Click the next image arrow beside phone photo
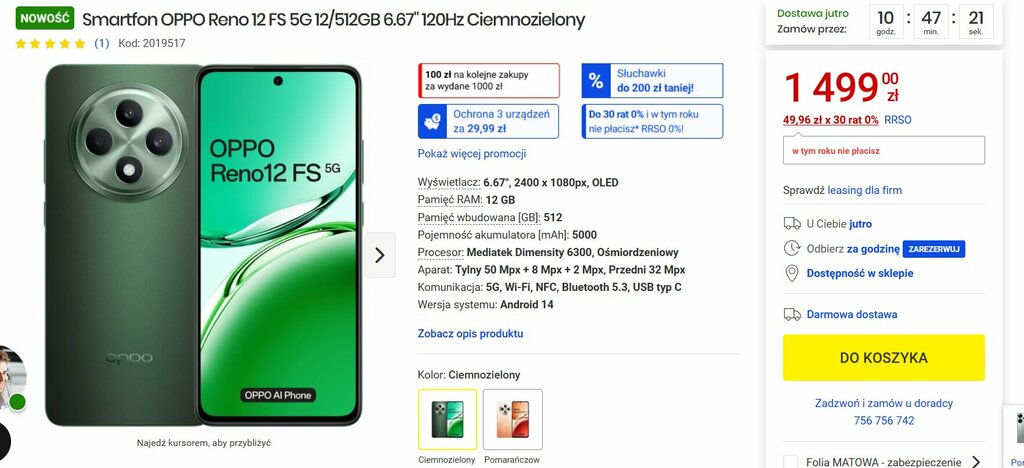This screenshot has height=468, width=1024. click(x=380, y=255)
